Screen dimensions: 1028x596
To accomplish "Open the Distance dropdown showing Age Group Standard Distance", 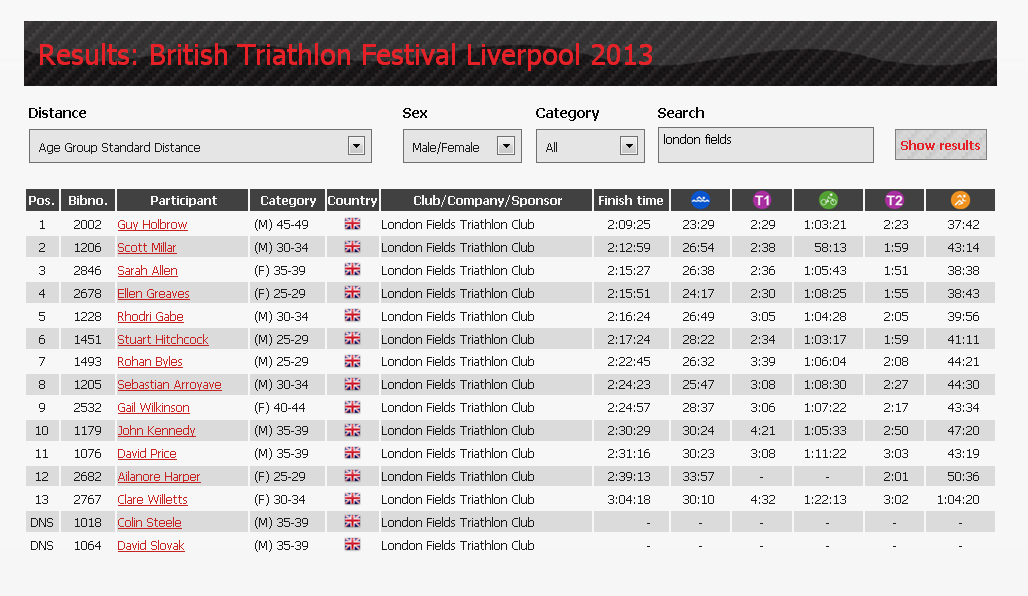I will click(x=201, y=146).
